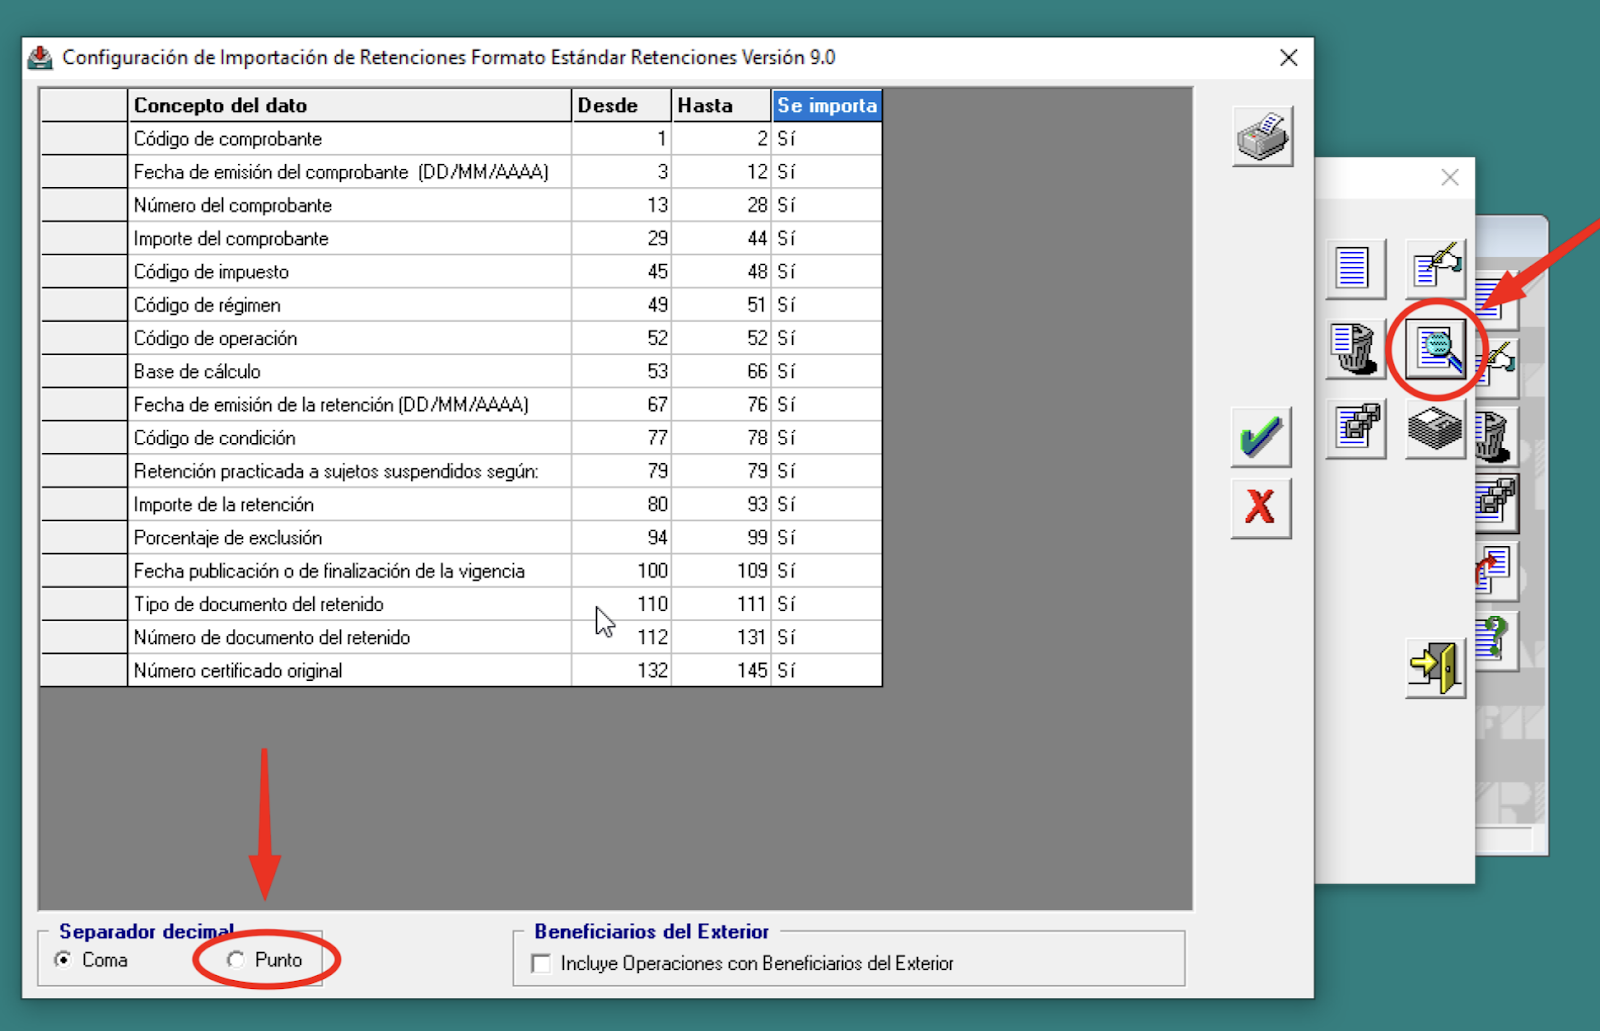Check Incluye Operaciones con Beneficiarios del Exterior

tap(743, 964)
